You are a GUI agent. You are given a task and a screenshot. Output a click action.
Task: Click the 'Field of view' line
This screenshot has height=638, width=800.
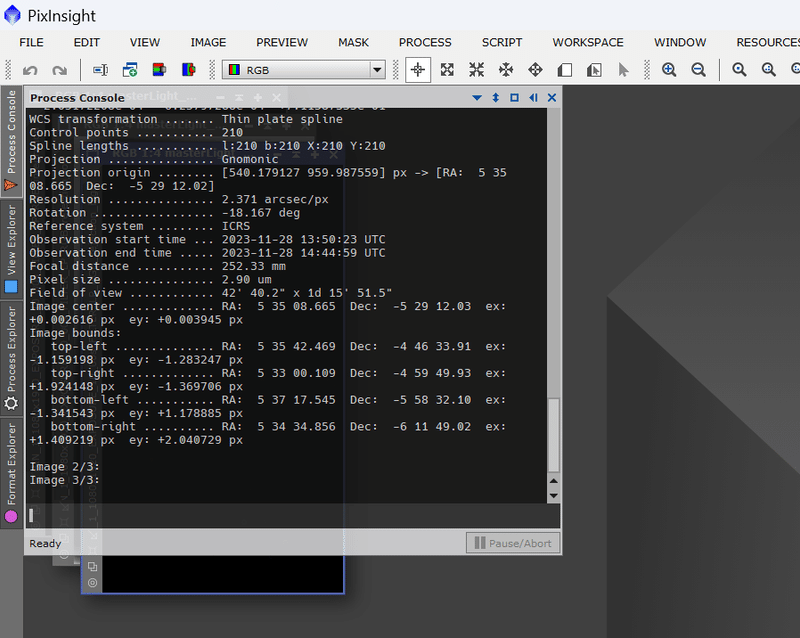(210, 293)
